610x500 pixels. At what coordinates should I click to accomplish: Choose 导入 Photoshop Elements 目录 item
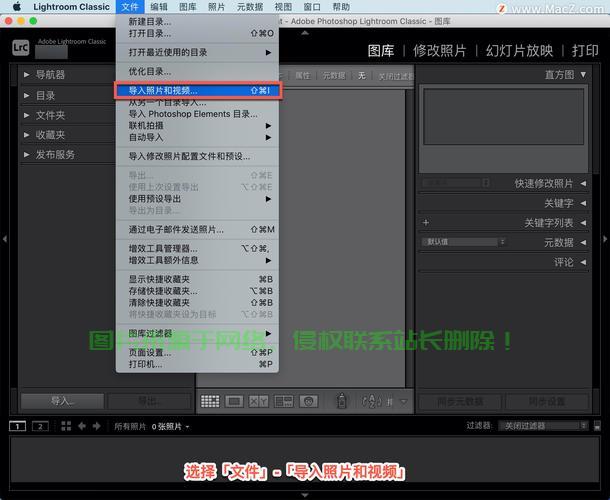[198, 114]
